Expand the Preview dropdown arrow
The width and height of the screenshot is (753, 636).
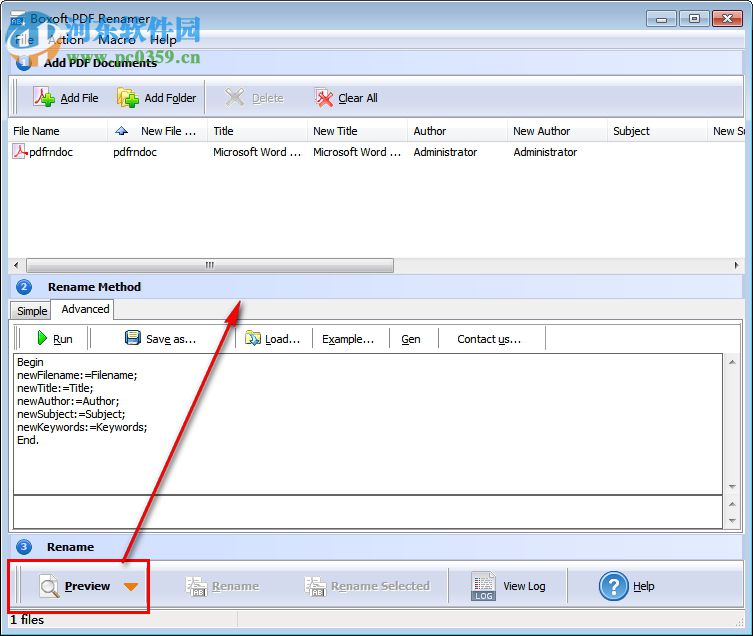pyautogui.click(x=131, y=587)
